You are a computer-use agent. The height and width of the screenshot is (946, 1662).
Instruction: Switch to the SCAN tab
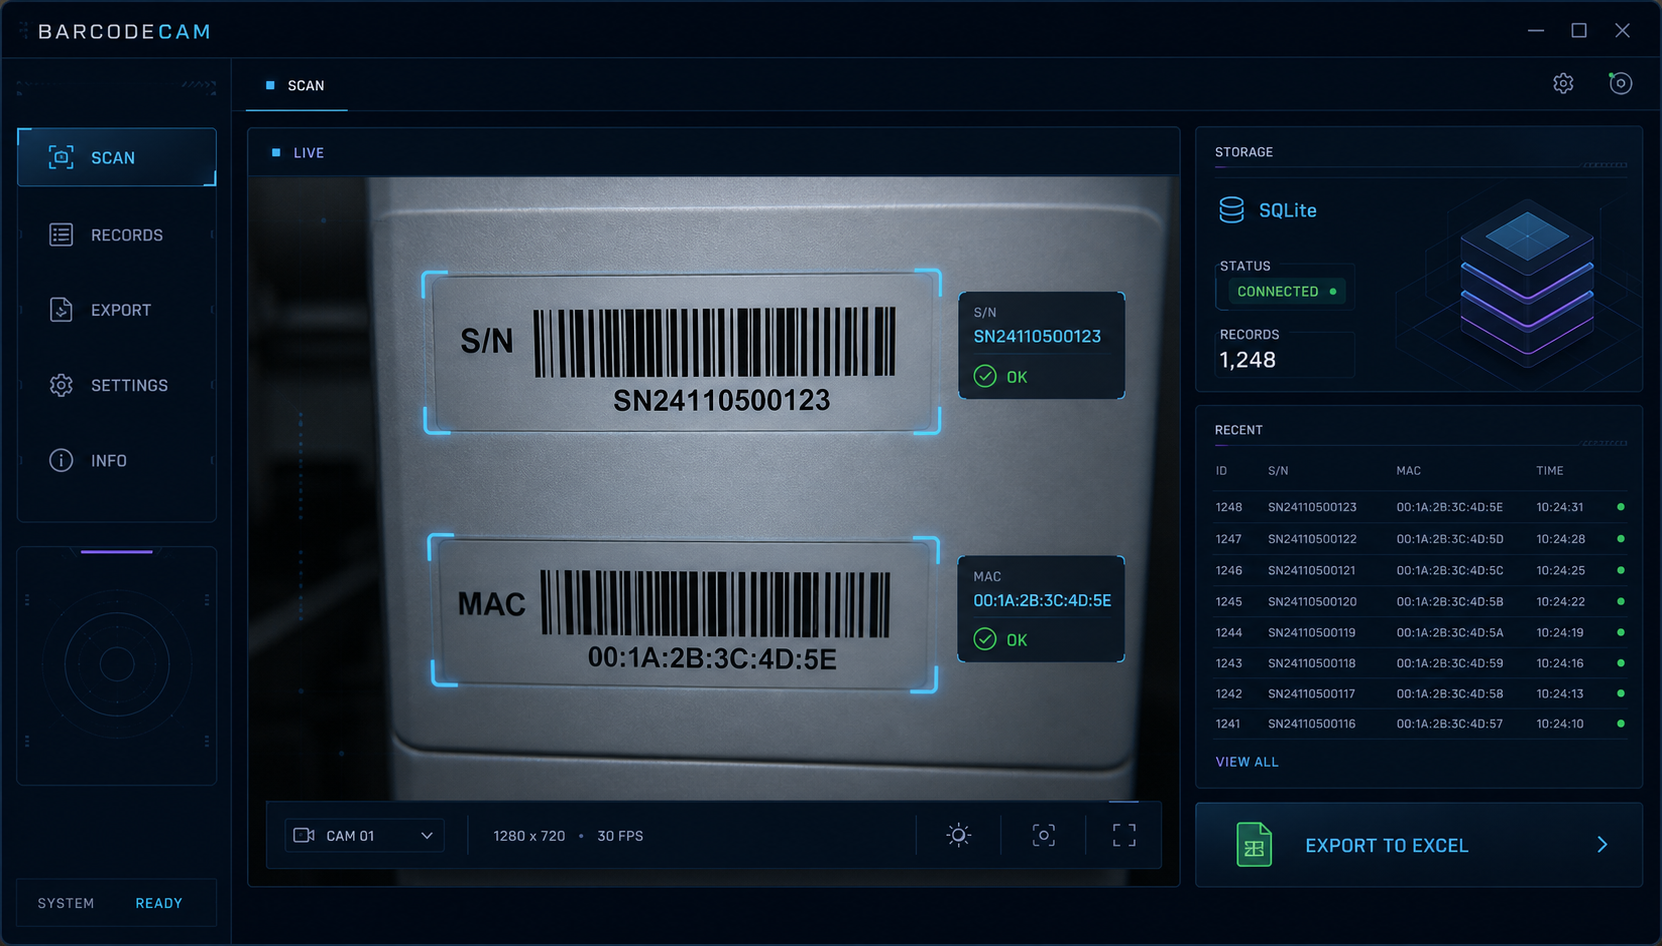[x=296, y=86]
